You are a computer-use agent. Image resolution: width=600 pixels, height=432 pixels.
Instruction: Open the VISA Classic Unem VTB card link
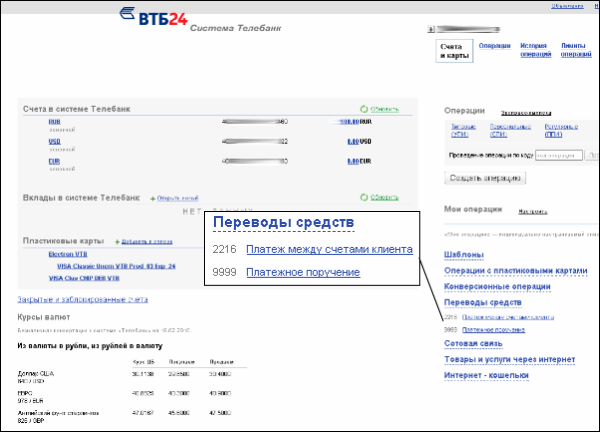point(116,266)
